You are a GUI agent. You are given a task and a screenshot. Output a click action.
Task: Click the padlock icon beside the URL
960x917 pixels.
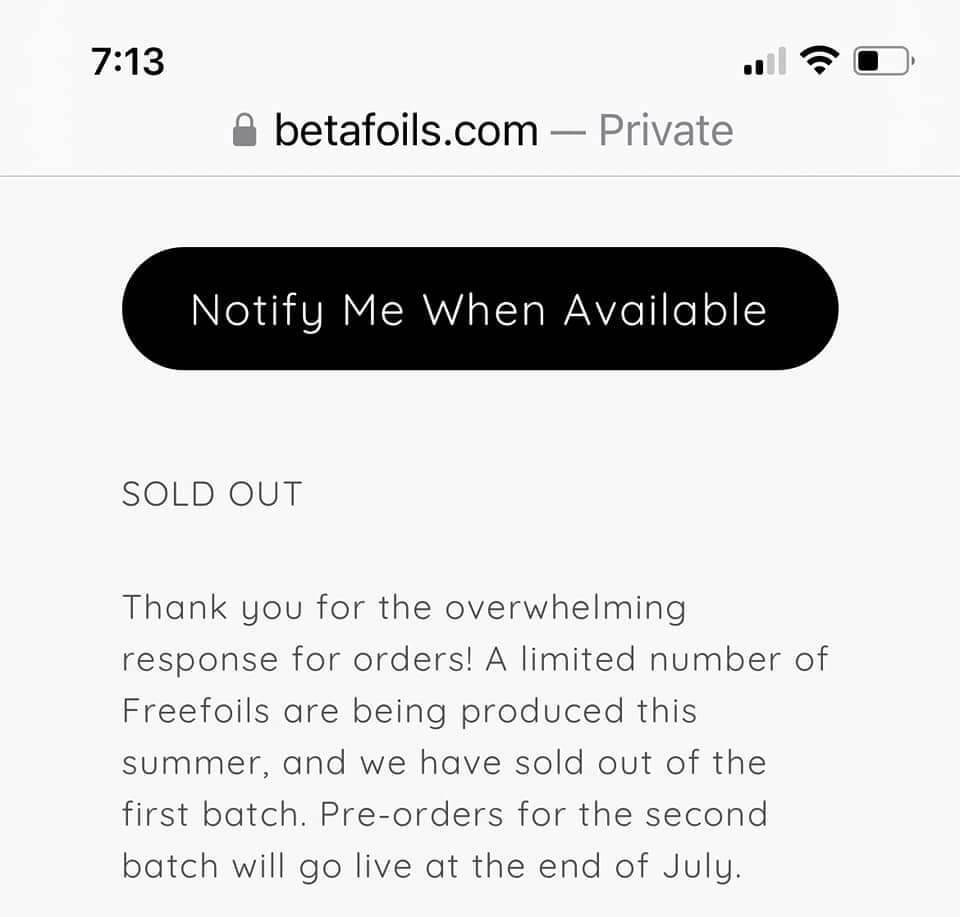click(x=244, y=130)
